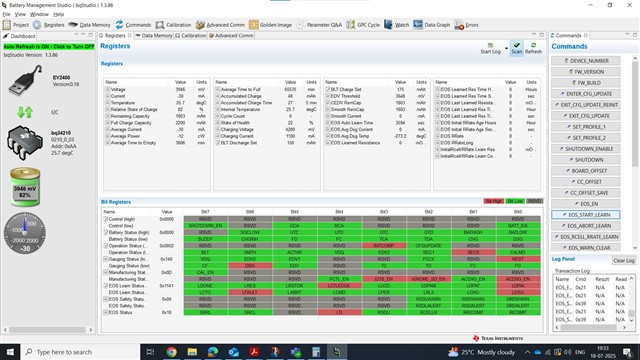Click the red LFAULT bit cell
Screen dimensions: 640x360
[x=250, y=292]
